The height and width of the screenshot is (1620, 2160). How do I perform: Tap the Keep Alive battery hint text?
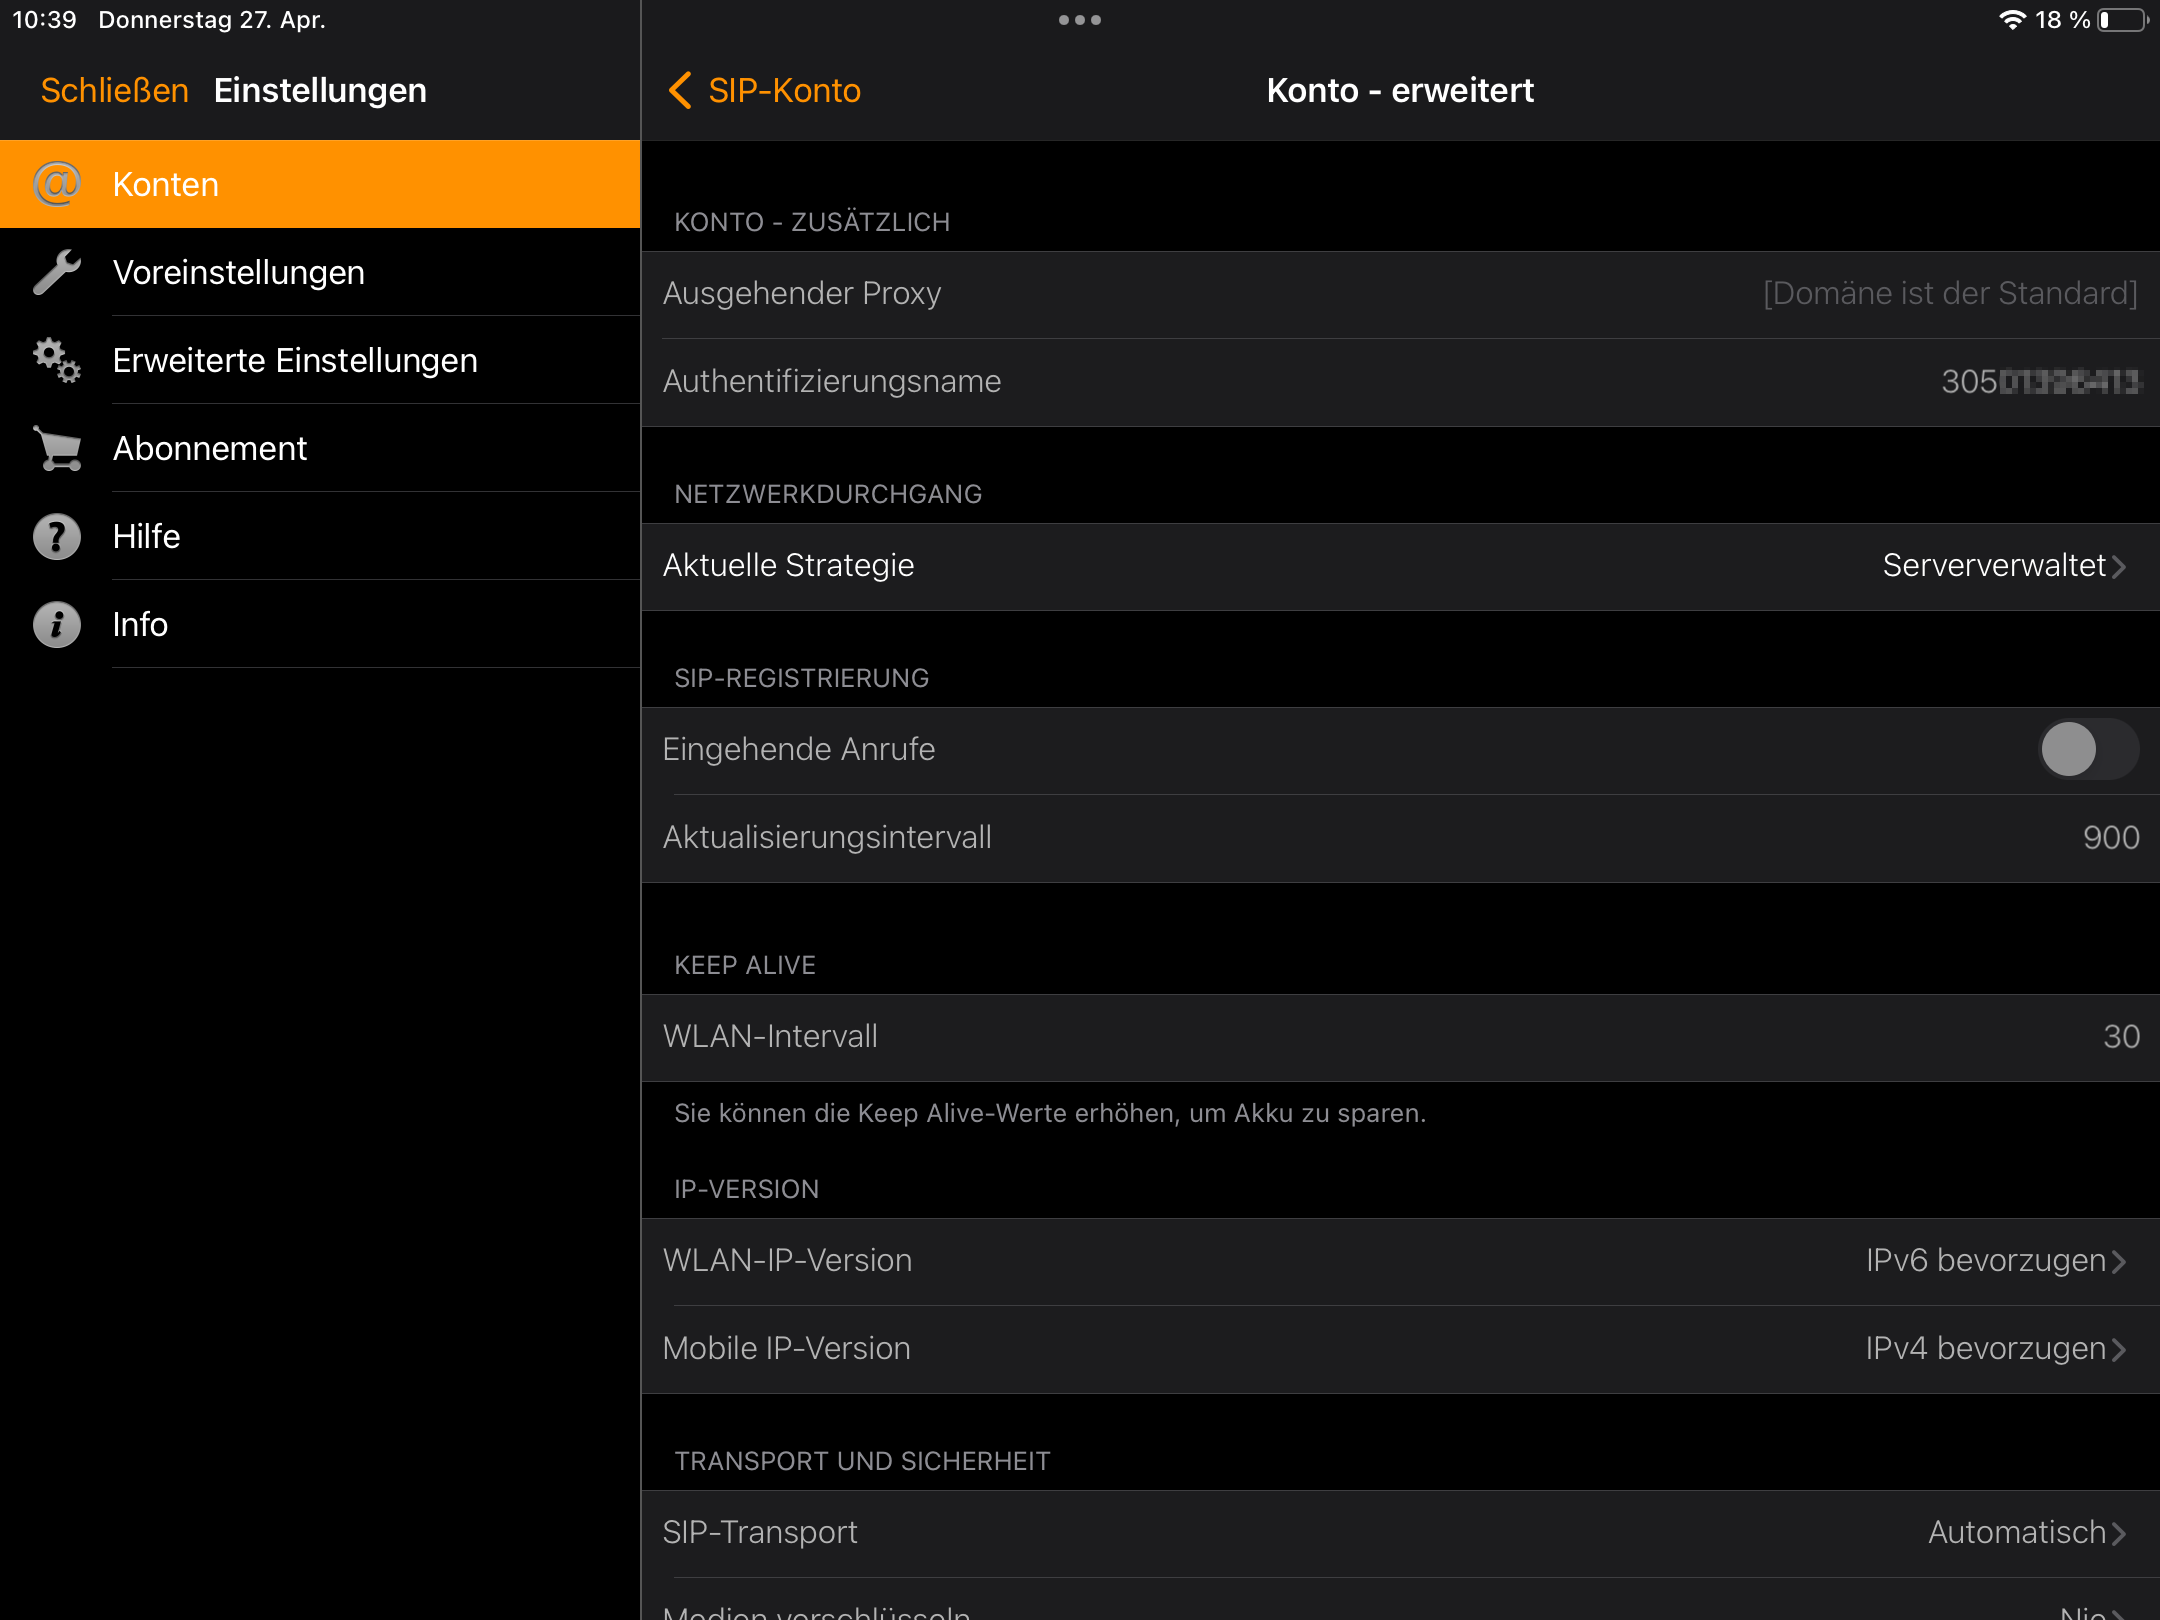tap(1050, 1113)
